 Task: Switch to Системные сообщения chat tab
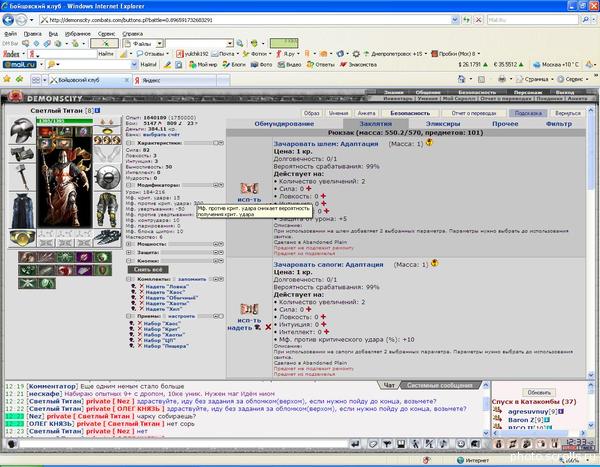click(440, 385)
